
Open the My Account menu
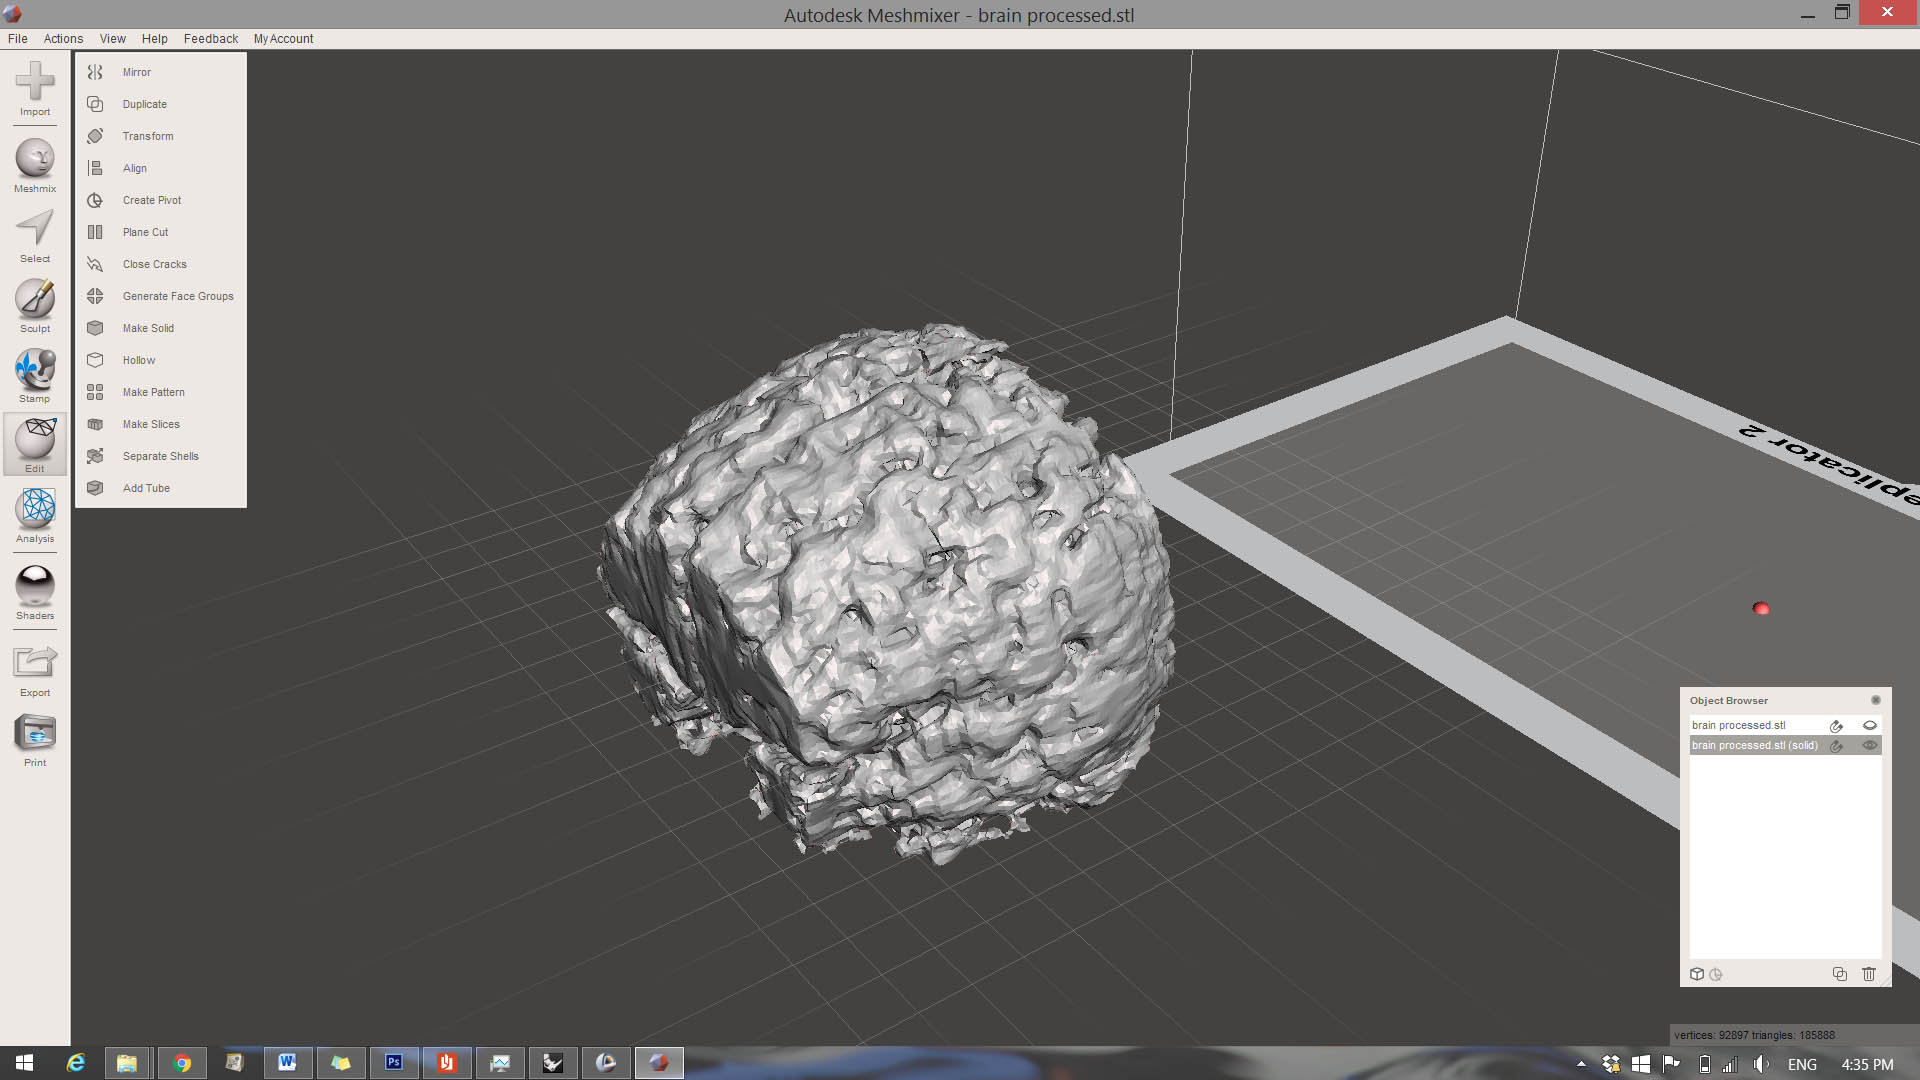(x=283, y=39)
